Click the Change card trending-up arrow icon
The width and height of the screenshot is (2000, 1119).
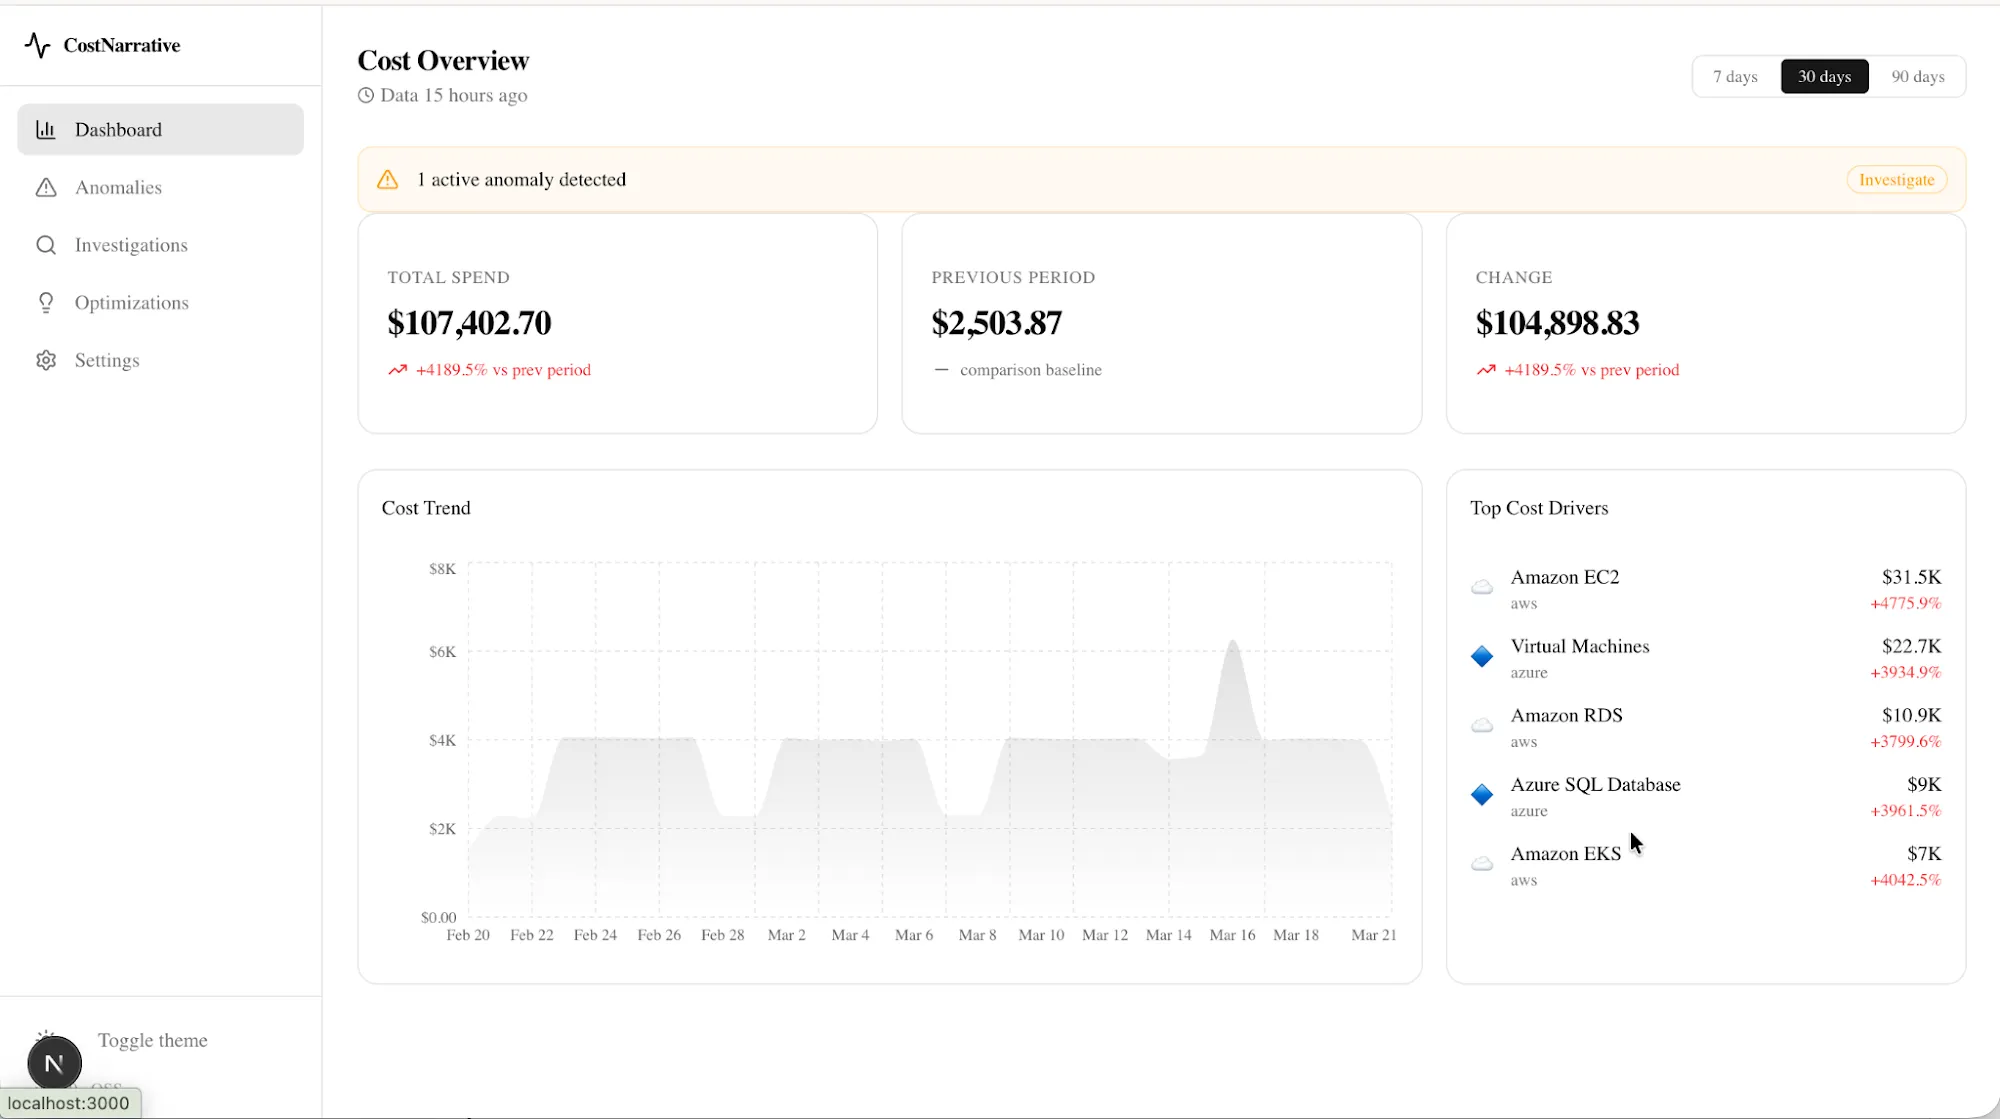(1486, 370)
